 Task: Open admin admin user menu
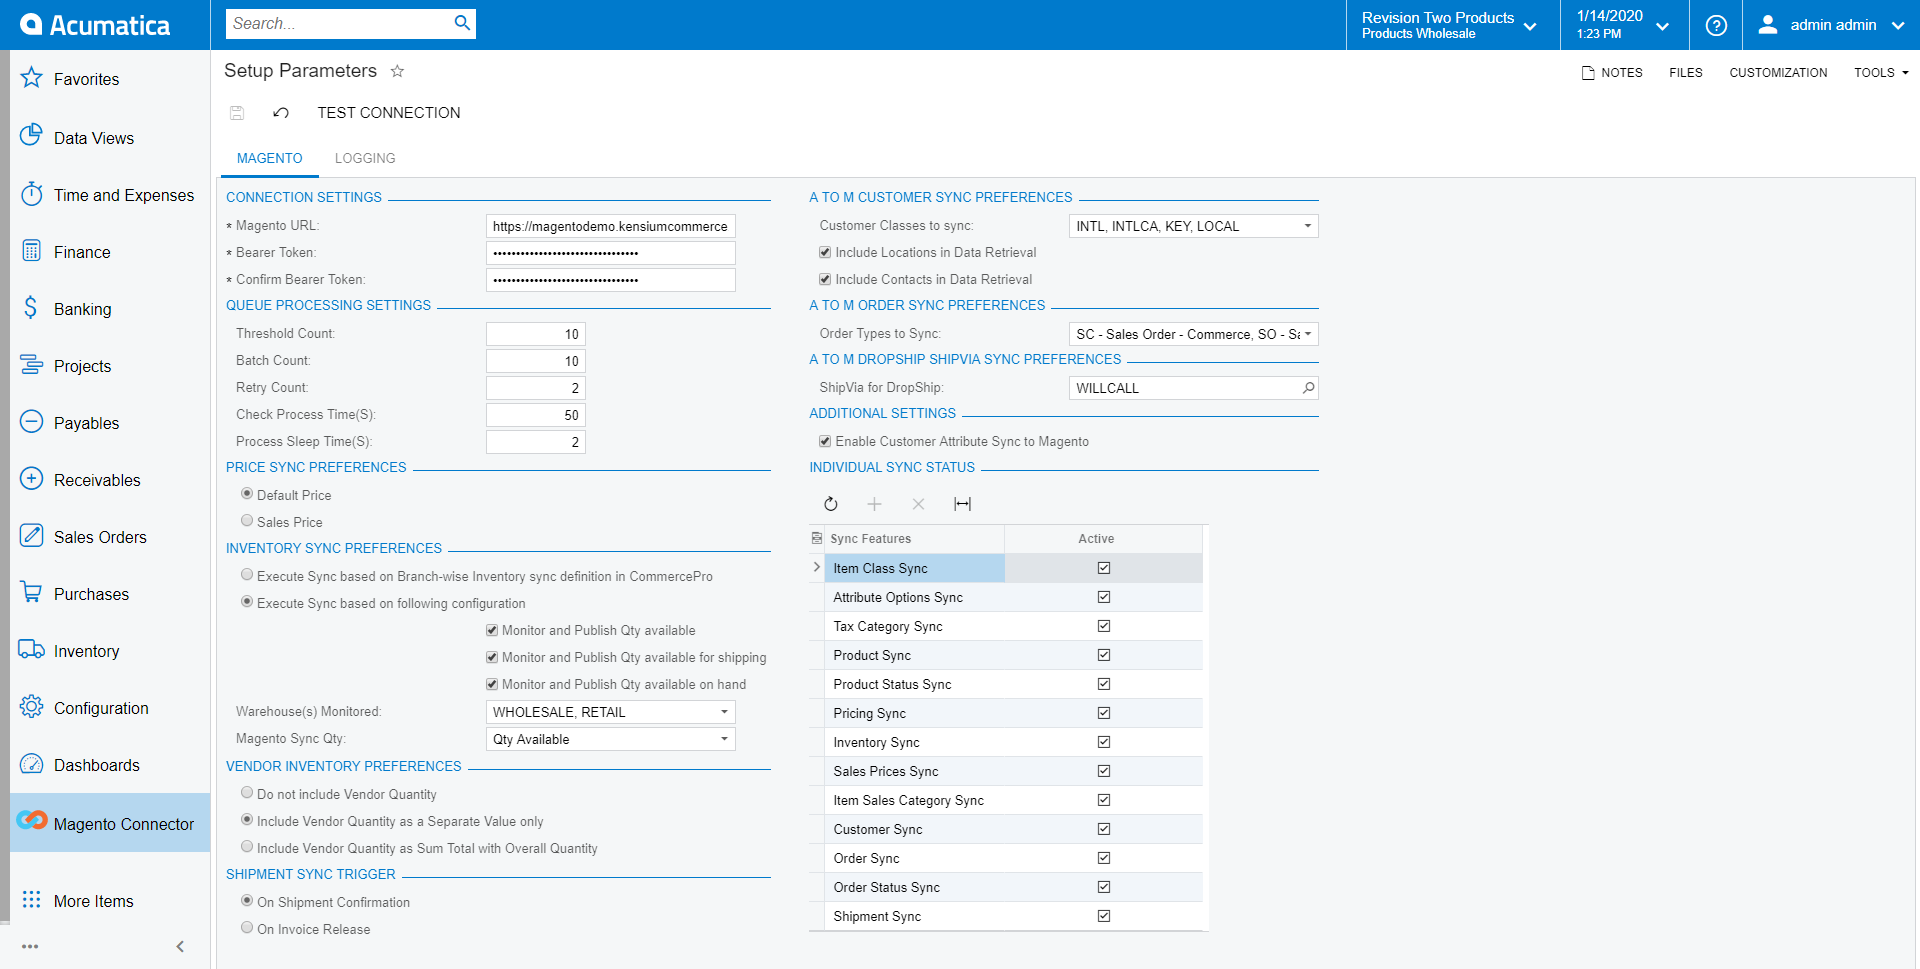pyautogui.click(x=1831, y=25)
